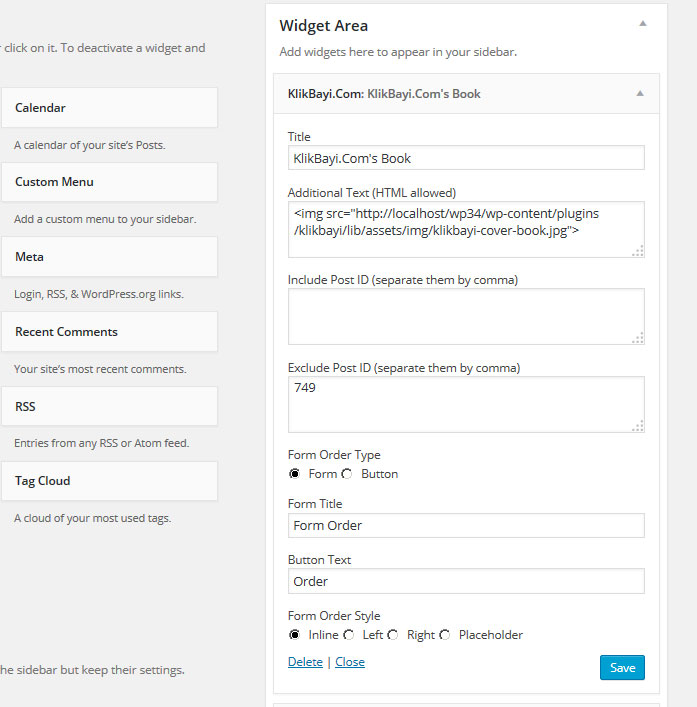Grab Additional Text textarea resize handle
Screen dimensions: 697x707
[638, 251]
